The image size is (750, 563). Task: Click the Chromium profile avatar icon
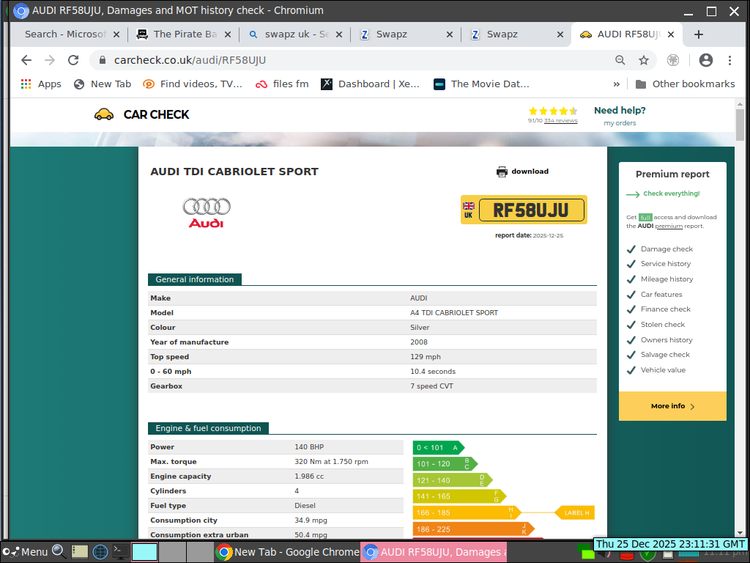706,60
